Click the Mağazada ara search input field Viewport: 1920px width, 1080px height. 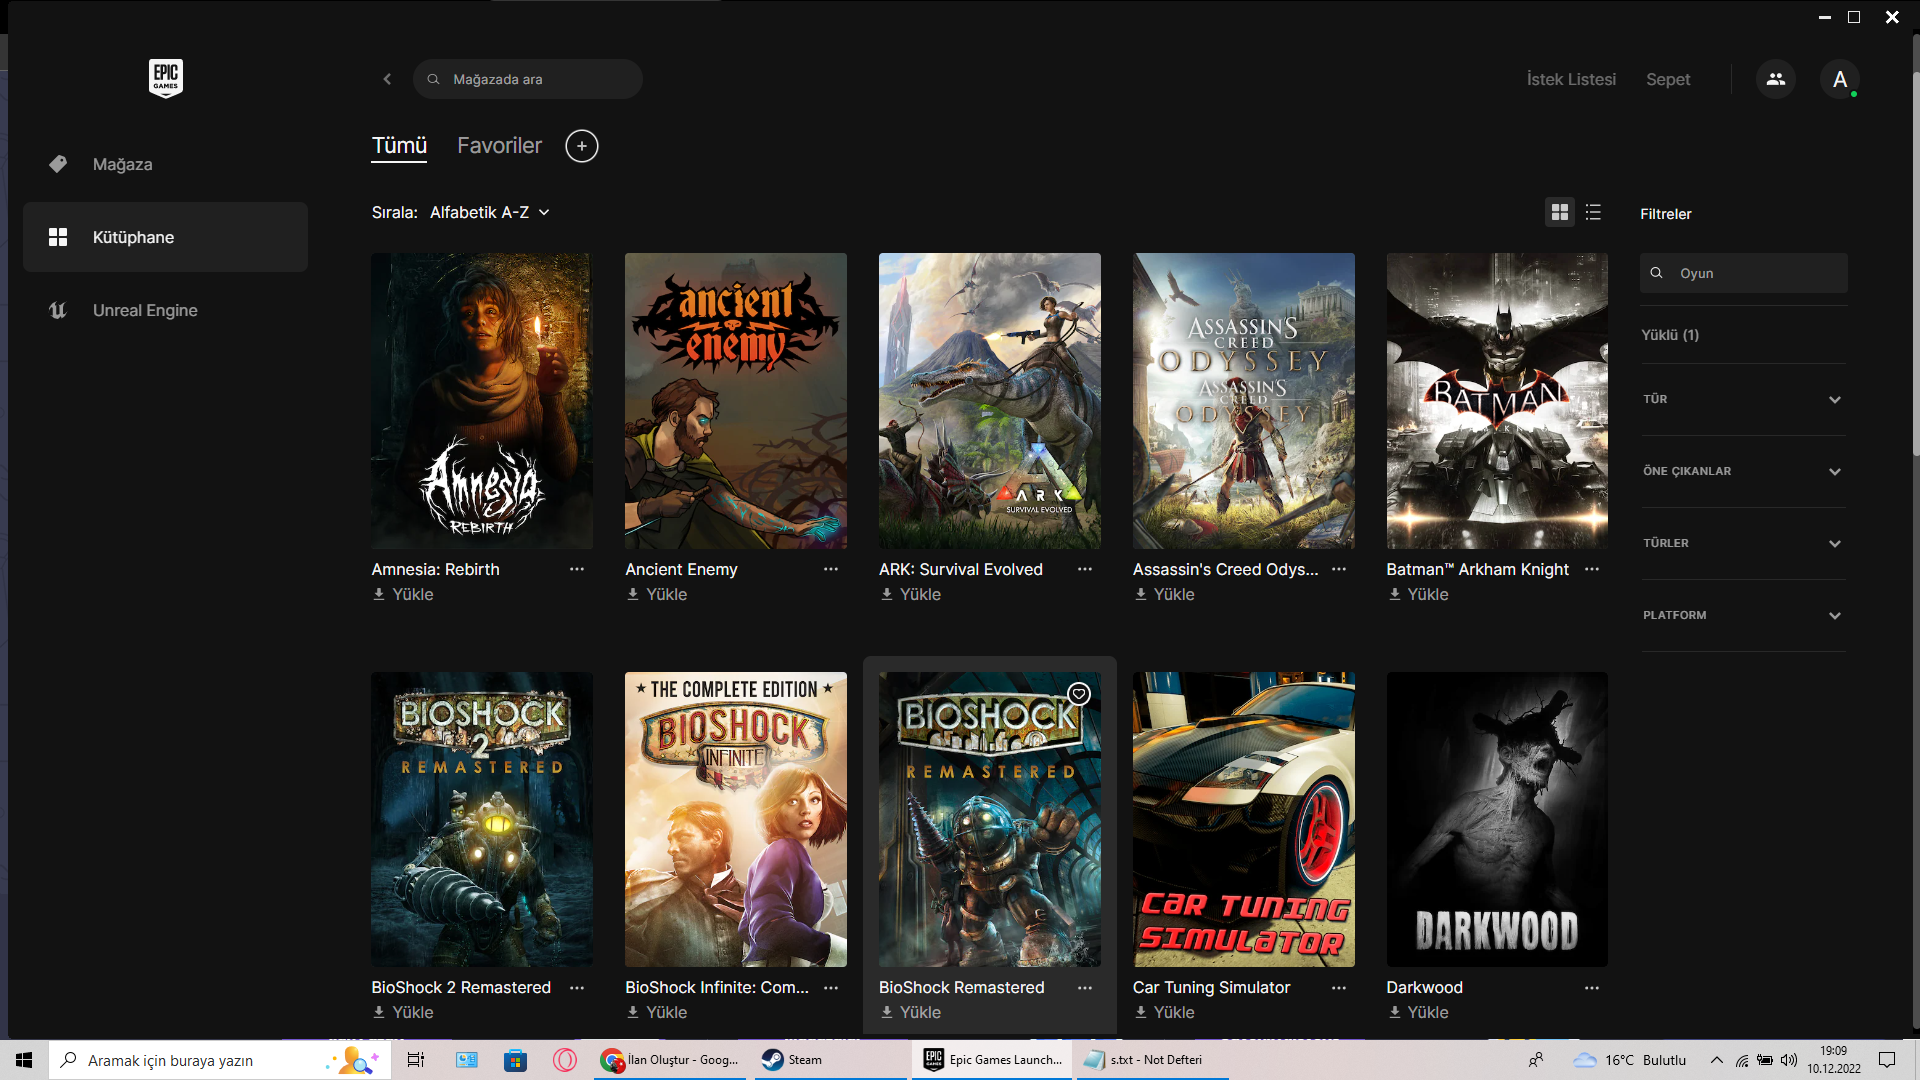pyautogui.click(x=527, y=79)
